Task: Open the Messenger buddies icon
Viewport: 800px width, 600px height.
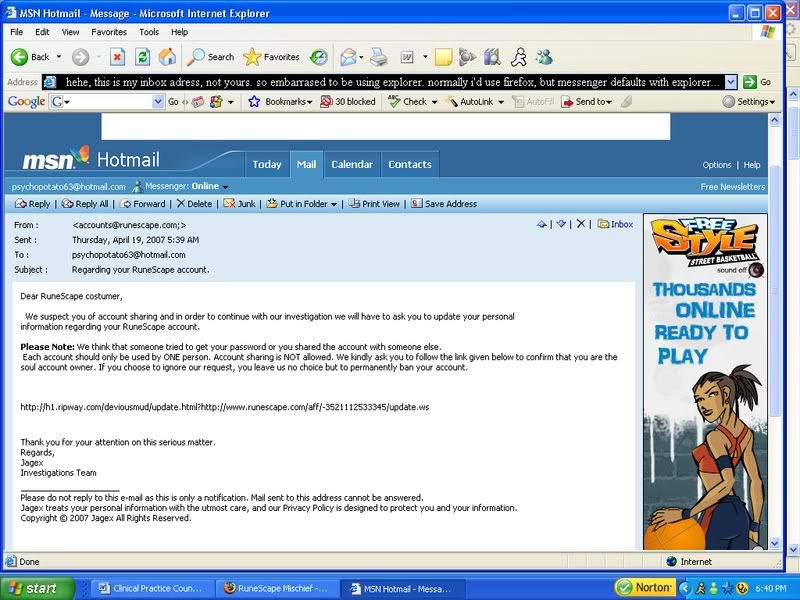Action: 544,57
